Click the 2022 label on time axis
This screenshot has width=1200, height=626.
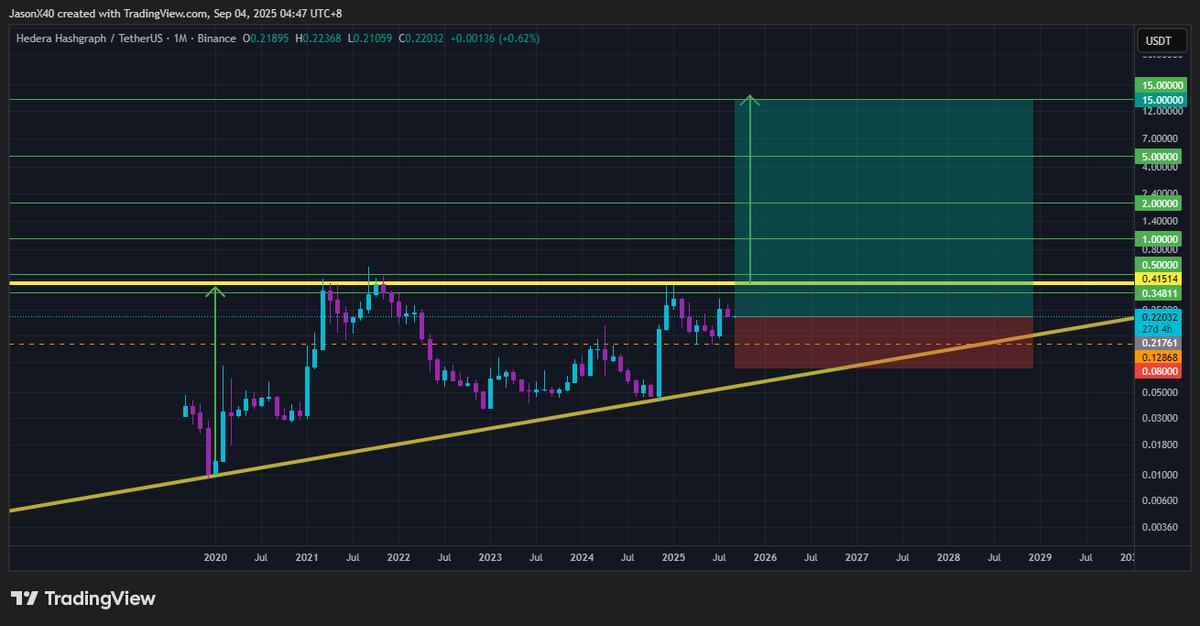pyautogui.click(x=398, y=556)
